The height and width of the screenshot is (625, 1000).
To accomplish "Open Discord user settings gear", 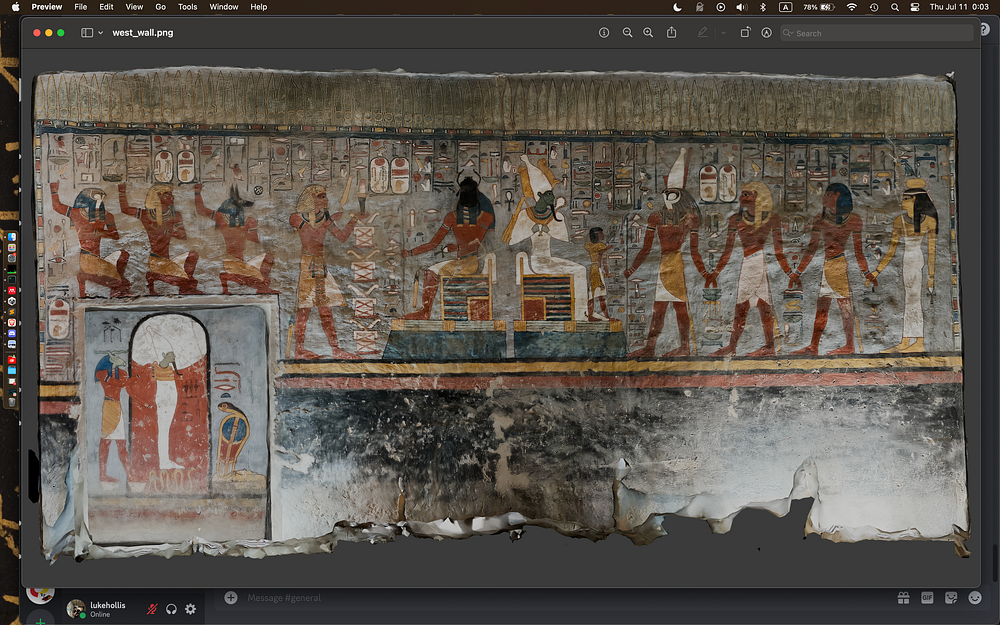I will point(190,609).
